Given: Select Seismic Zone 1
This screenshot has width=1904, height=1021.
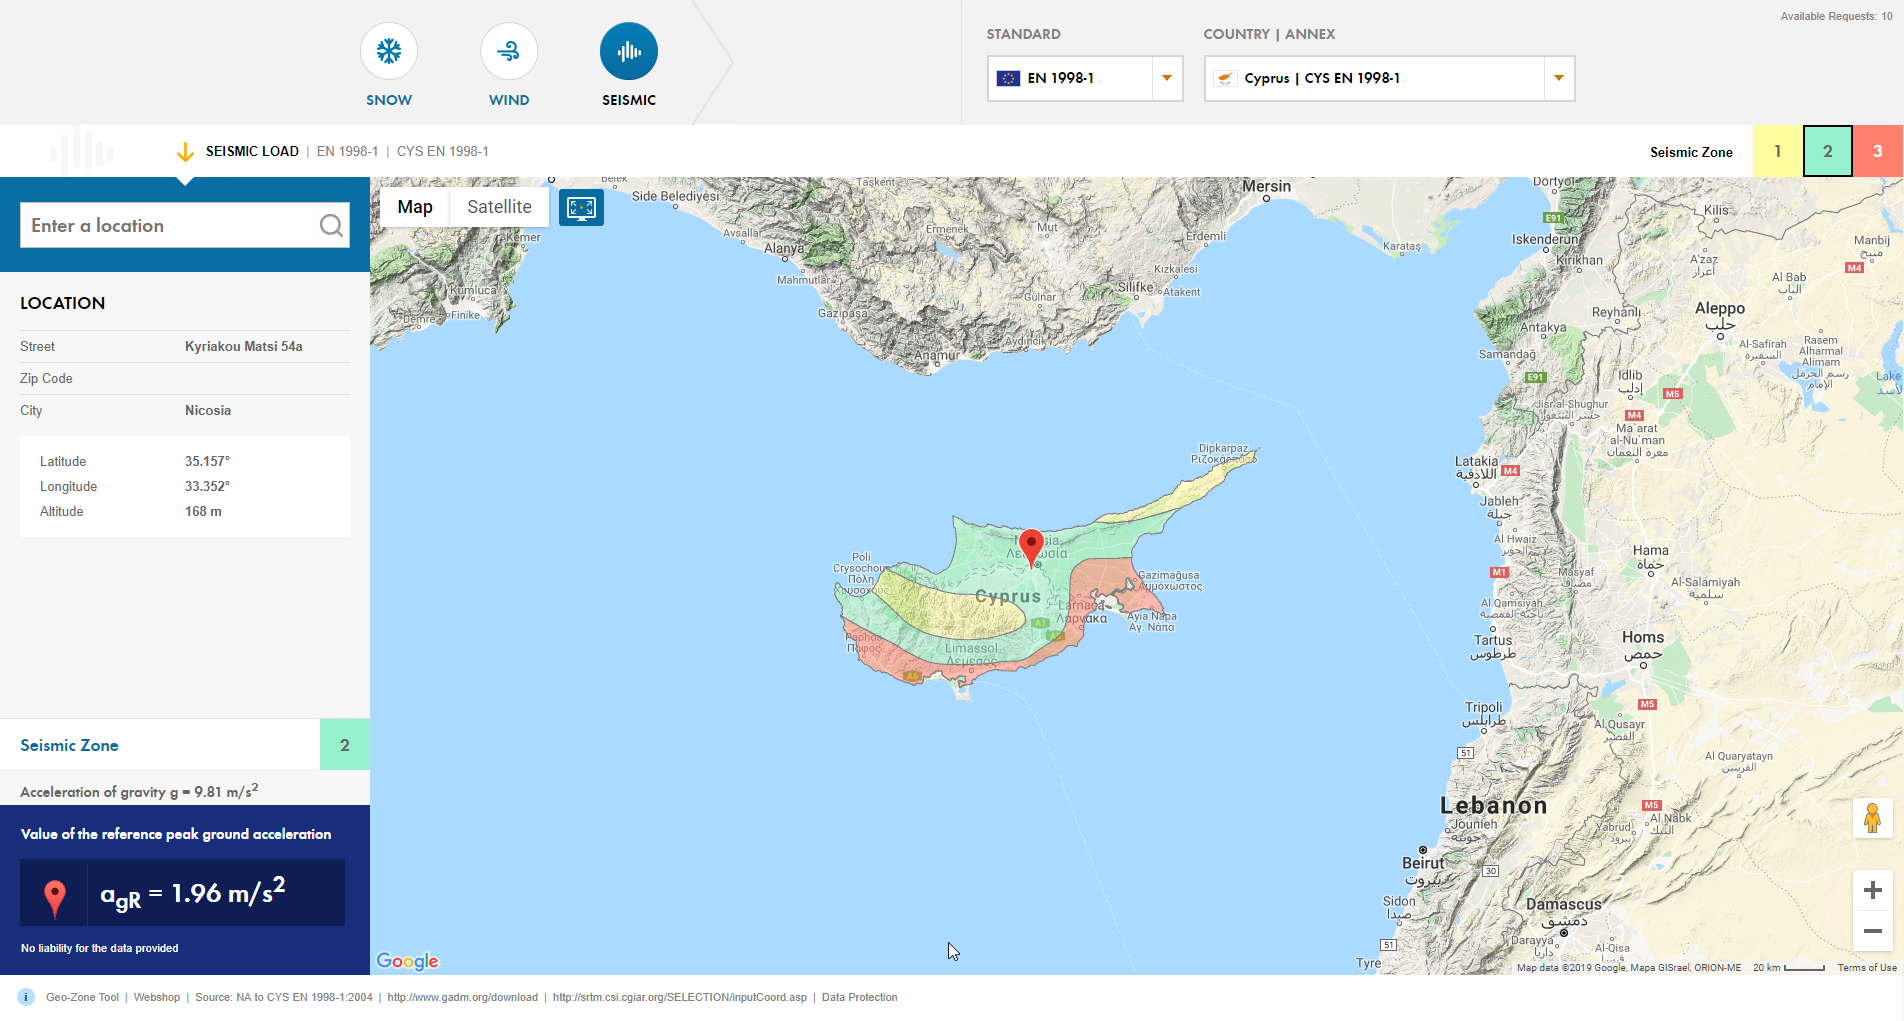Looking at the screenshot, I should pyautogui.click(x=1778, y=151).
